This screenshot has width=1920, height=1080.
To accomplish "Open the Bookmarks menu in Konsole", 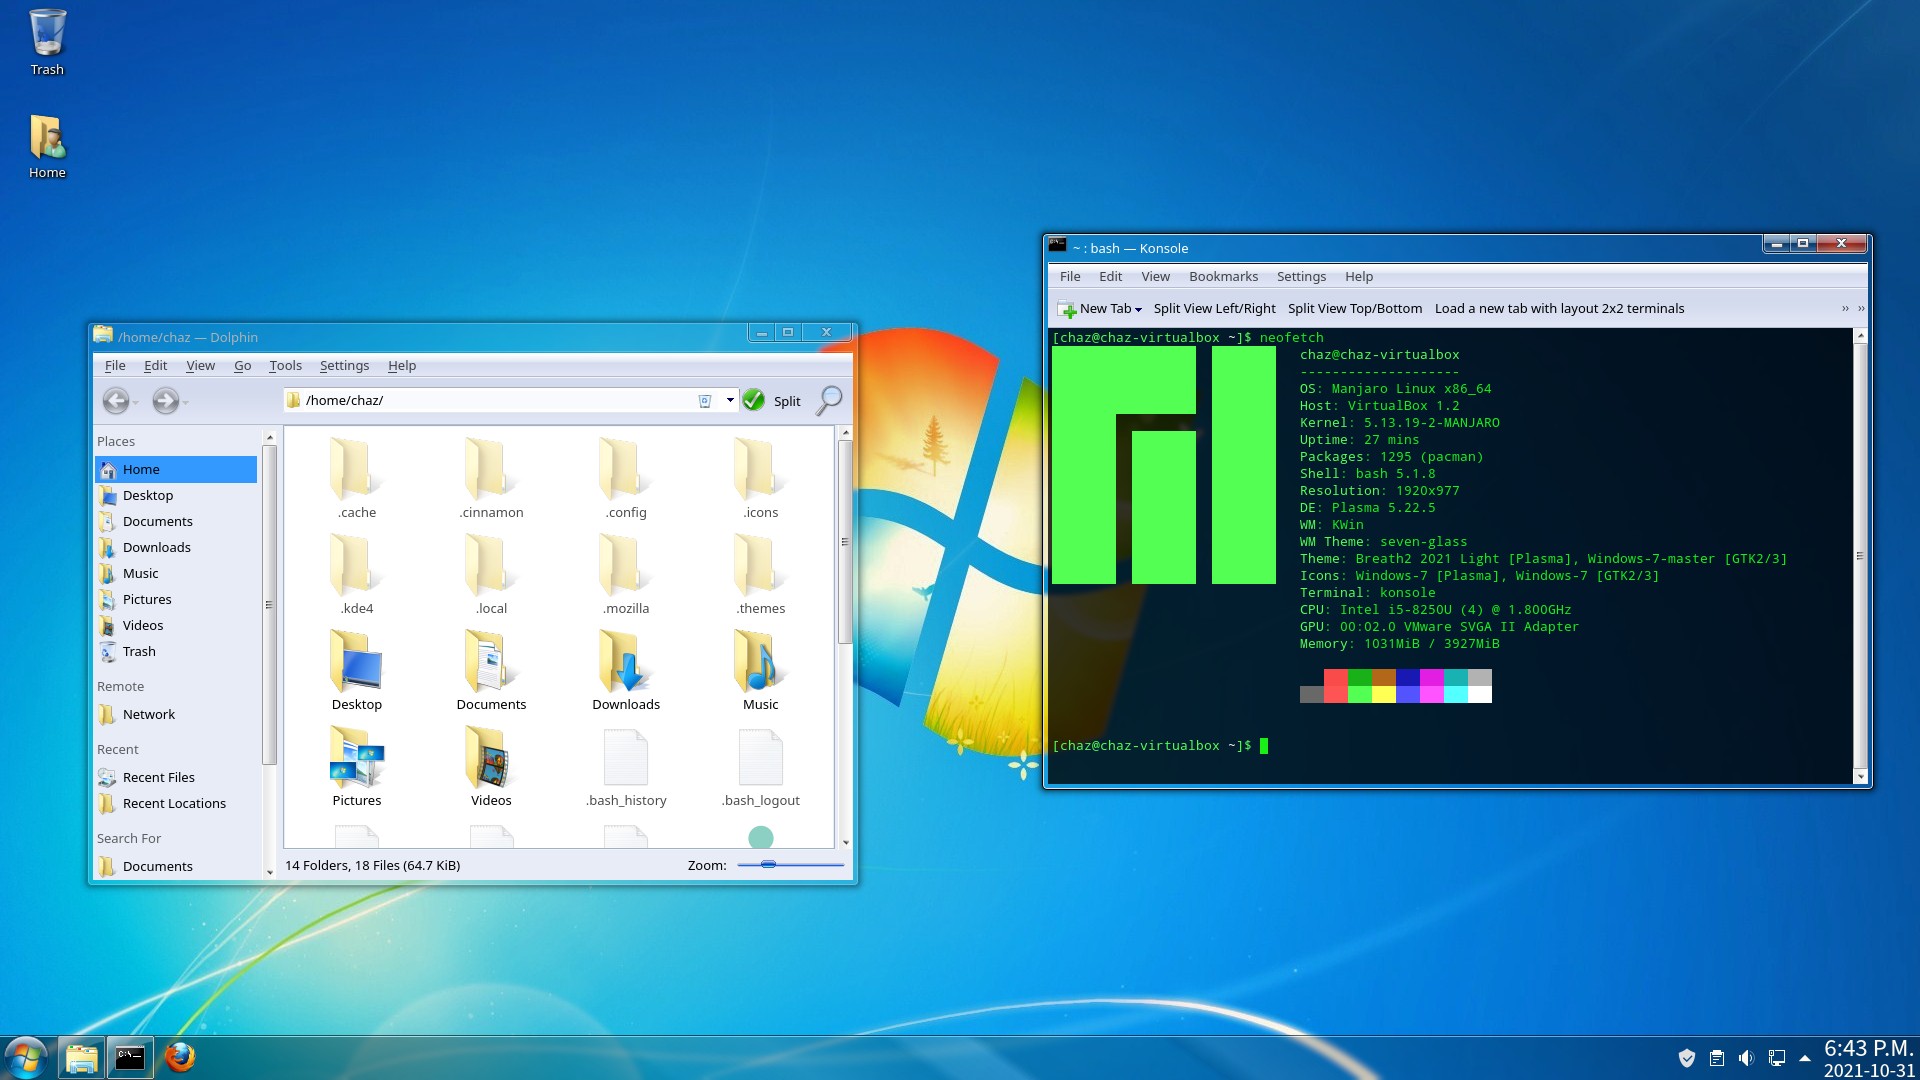I will pyautogui.click(x=1223, y=277).
